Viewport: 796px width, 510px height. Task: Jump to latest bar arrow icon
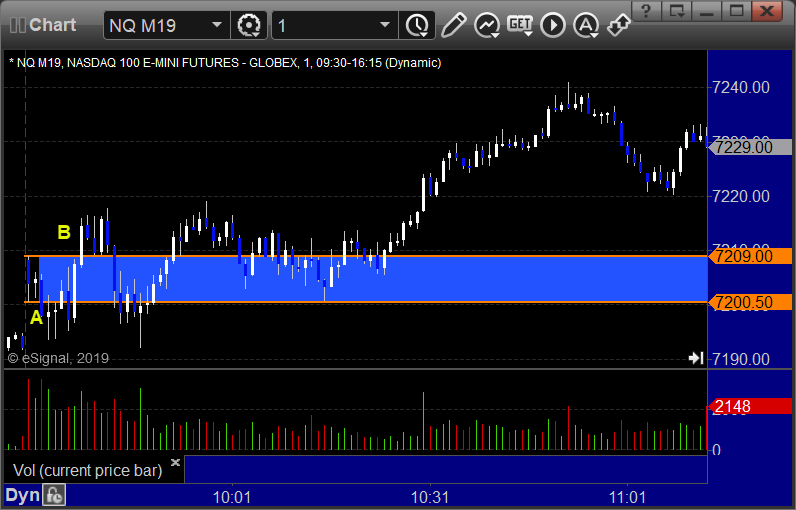click(x=696, y=358)
